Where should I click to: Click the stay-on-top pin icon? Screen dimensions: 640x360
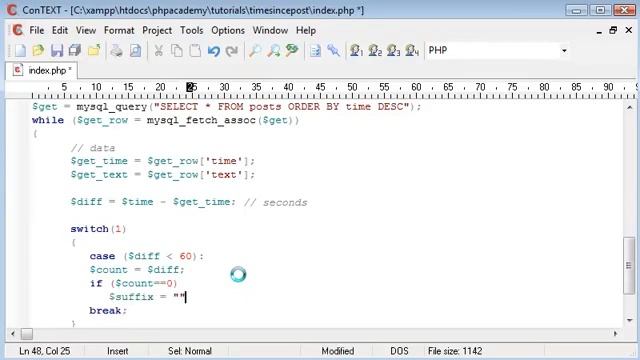pos(333,51)
